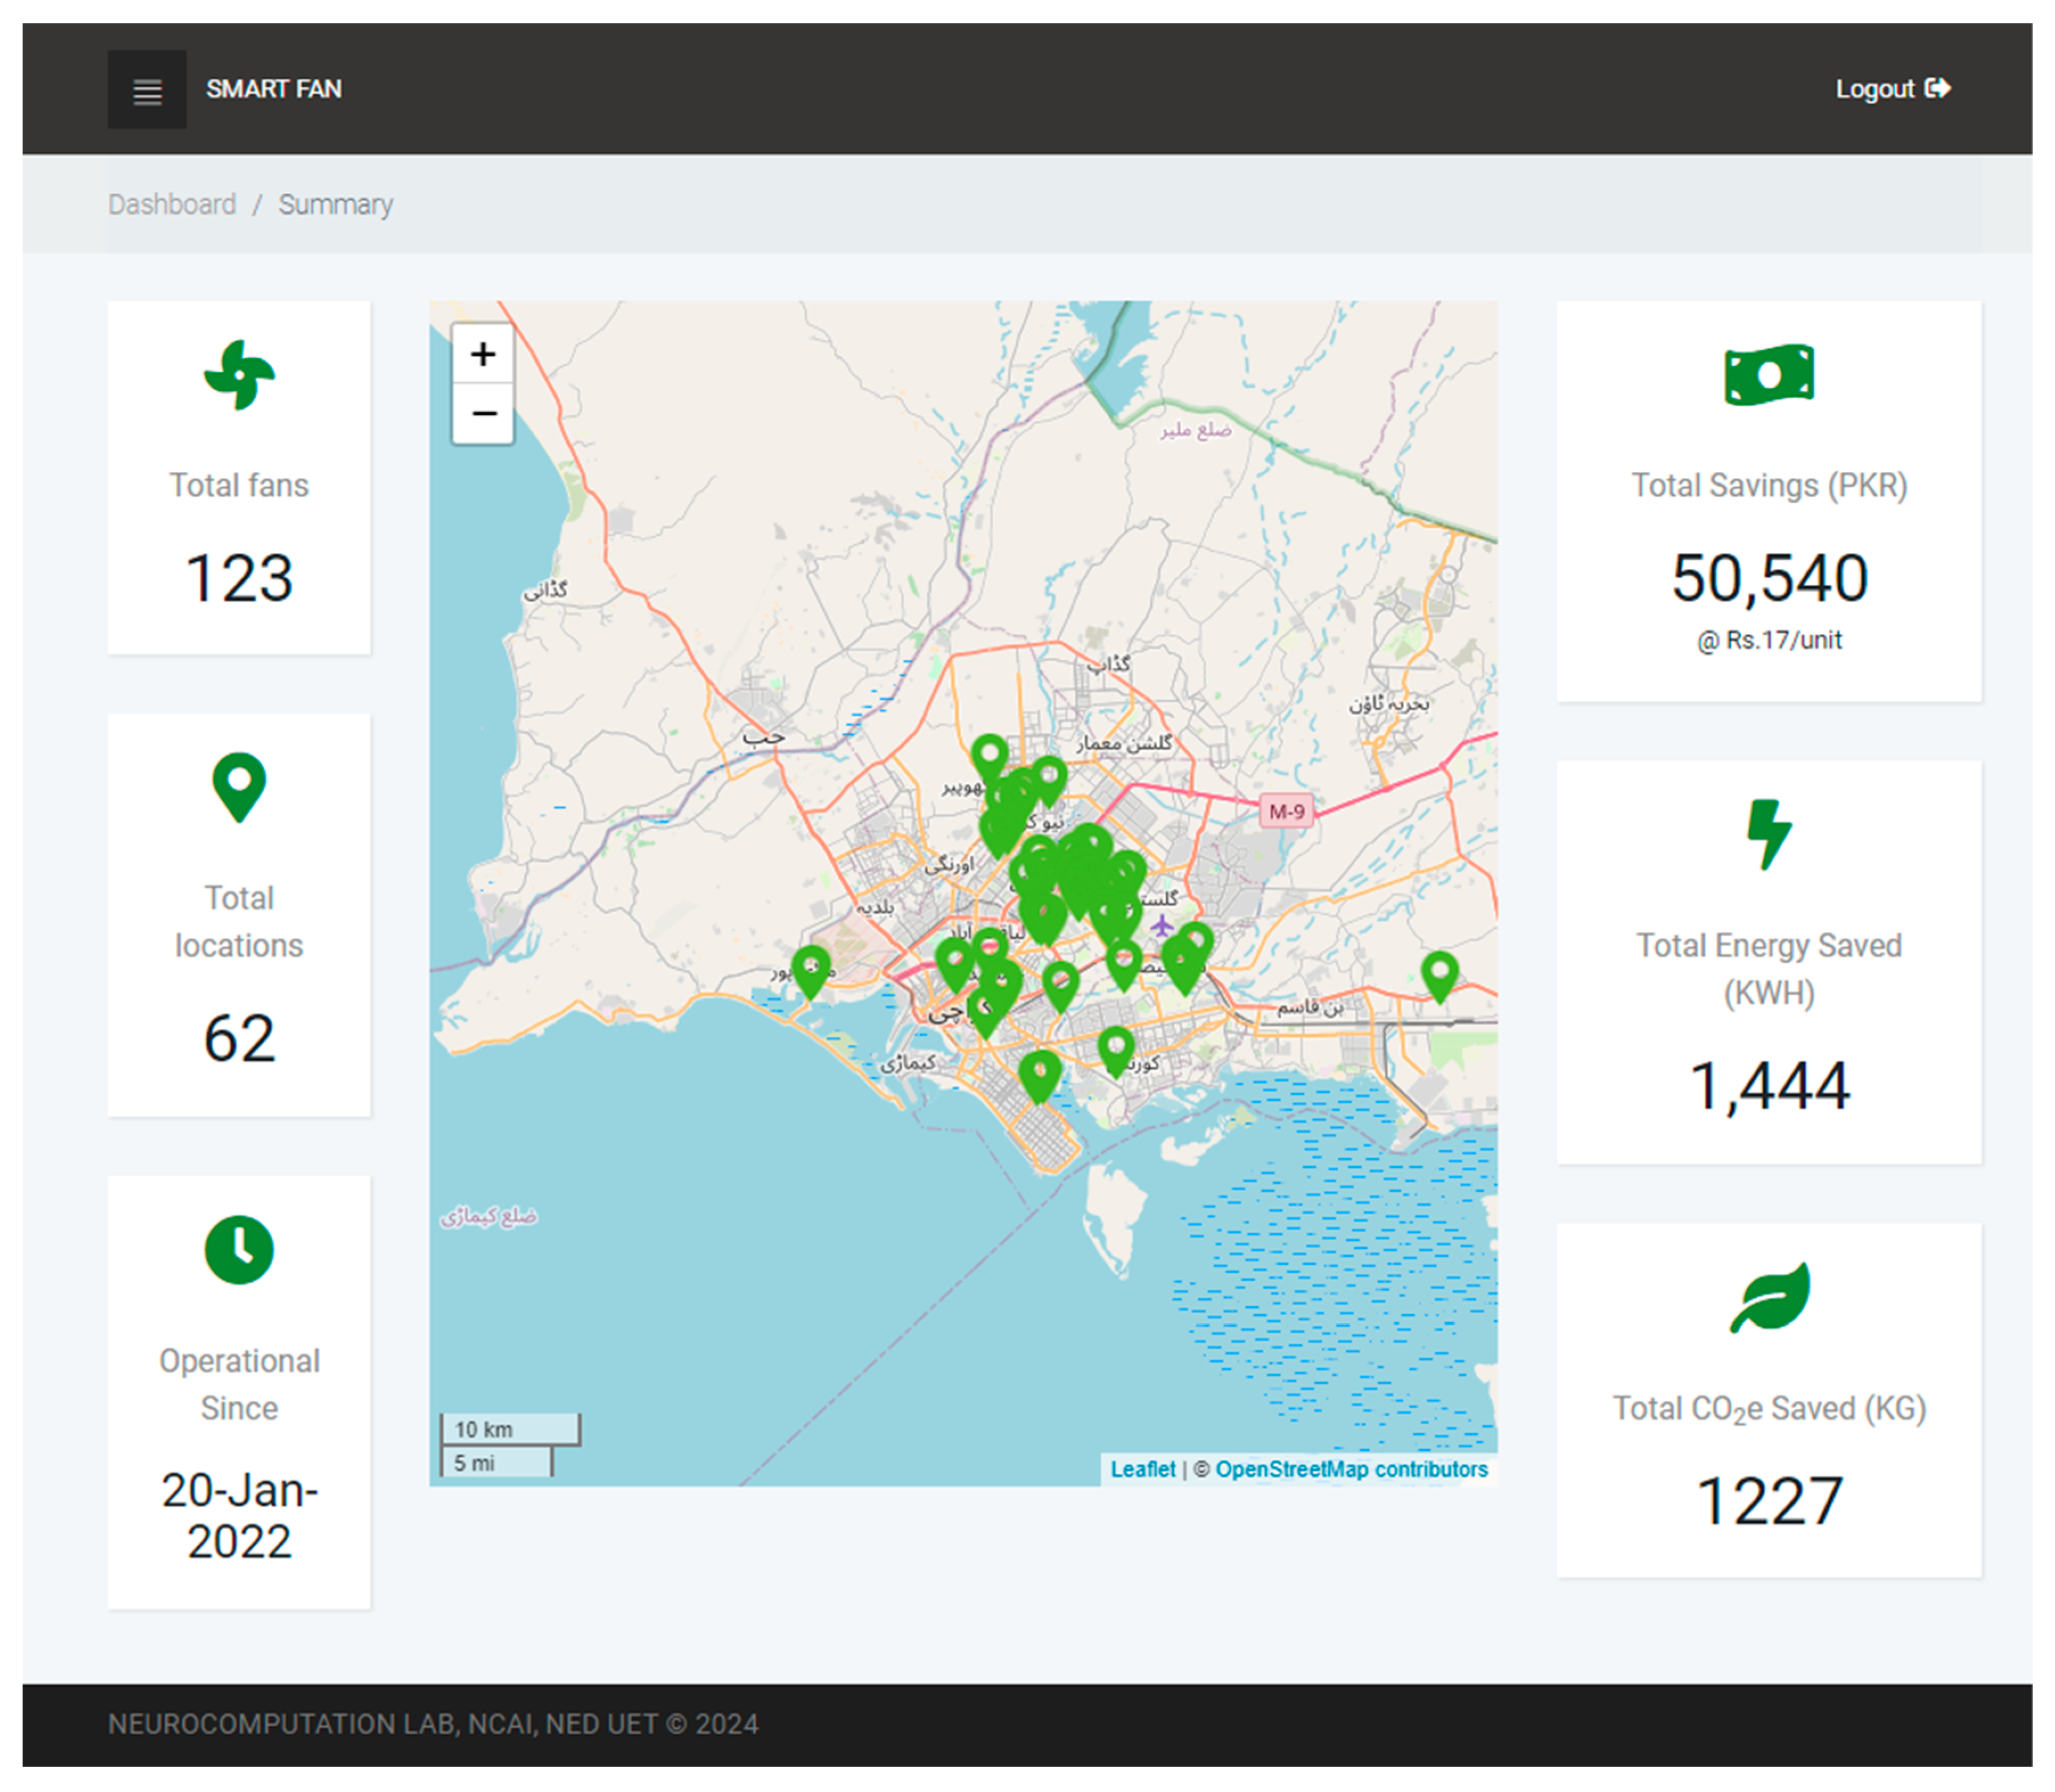
Task: Zoom out on the map
Action: [483, 413]
